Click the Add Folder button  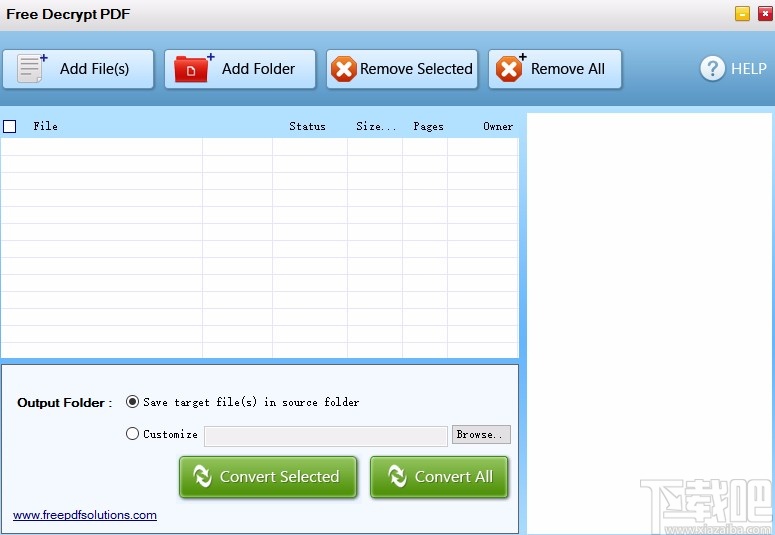coord(240,69)
